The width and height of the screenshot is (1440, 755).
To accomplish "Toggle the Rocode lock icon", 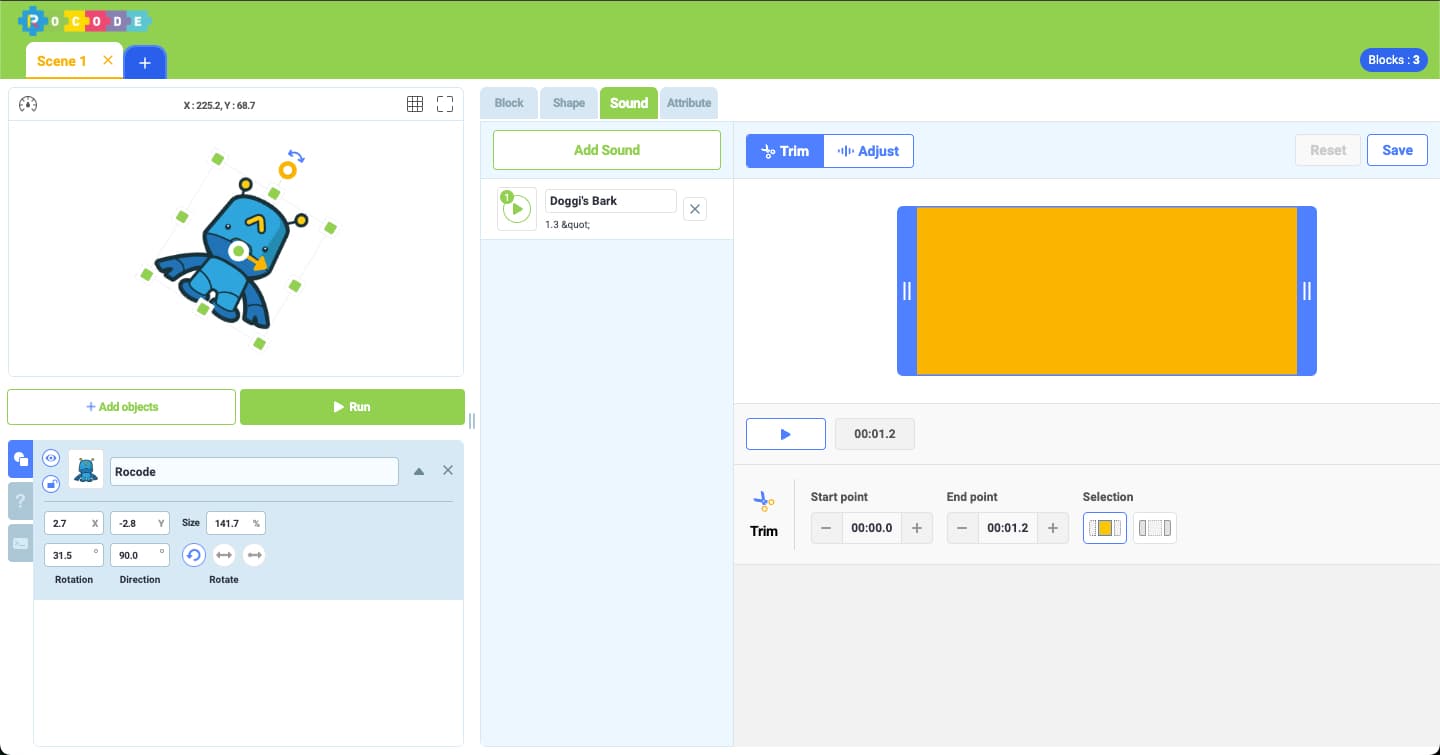I will click(51, 484).
